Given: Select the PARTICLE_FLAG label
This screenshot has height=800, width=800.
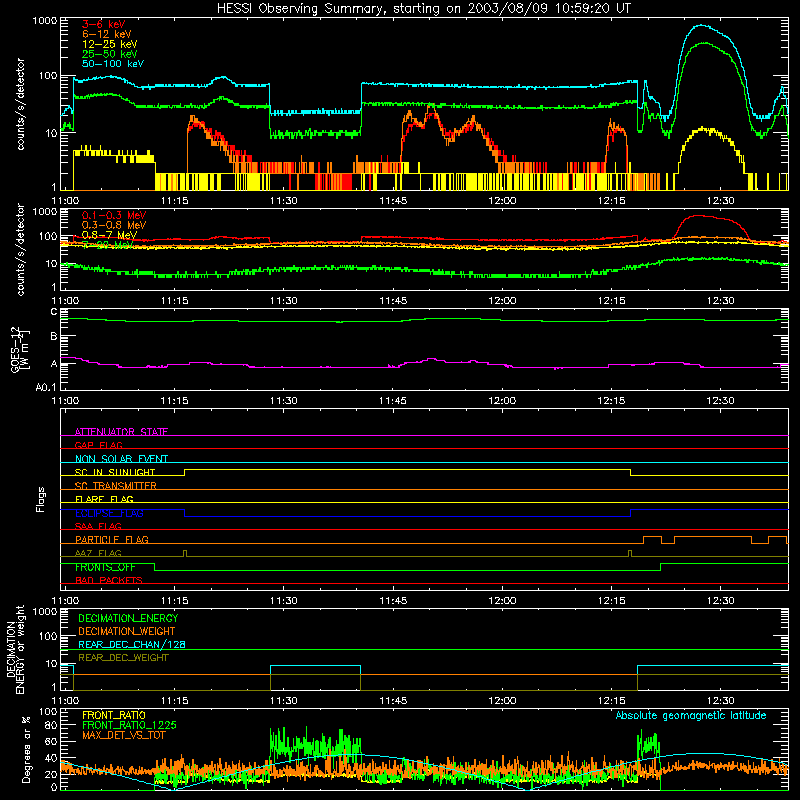Looking at the screenshot, I should pyautogui.click(x=112, y=540).
